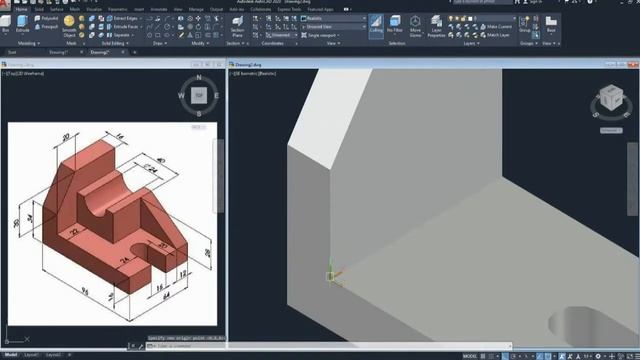This screenshot has width=640, height=360.
Task: Select the Box solid tool
Action: pos(5,24)
